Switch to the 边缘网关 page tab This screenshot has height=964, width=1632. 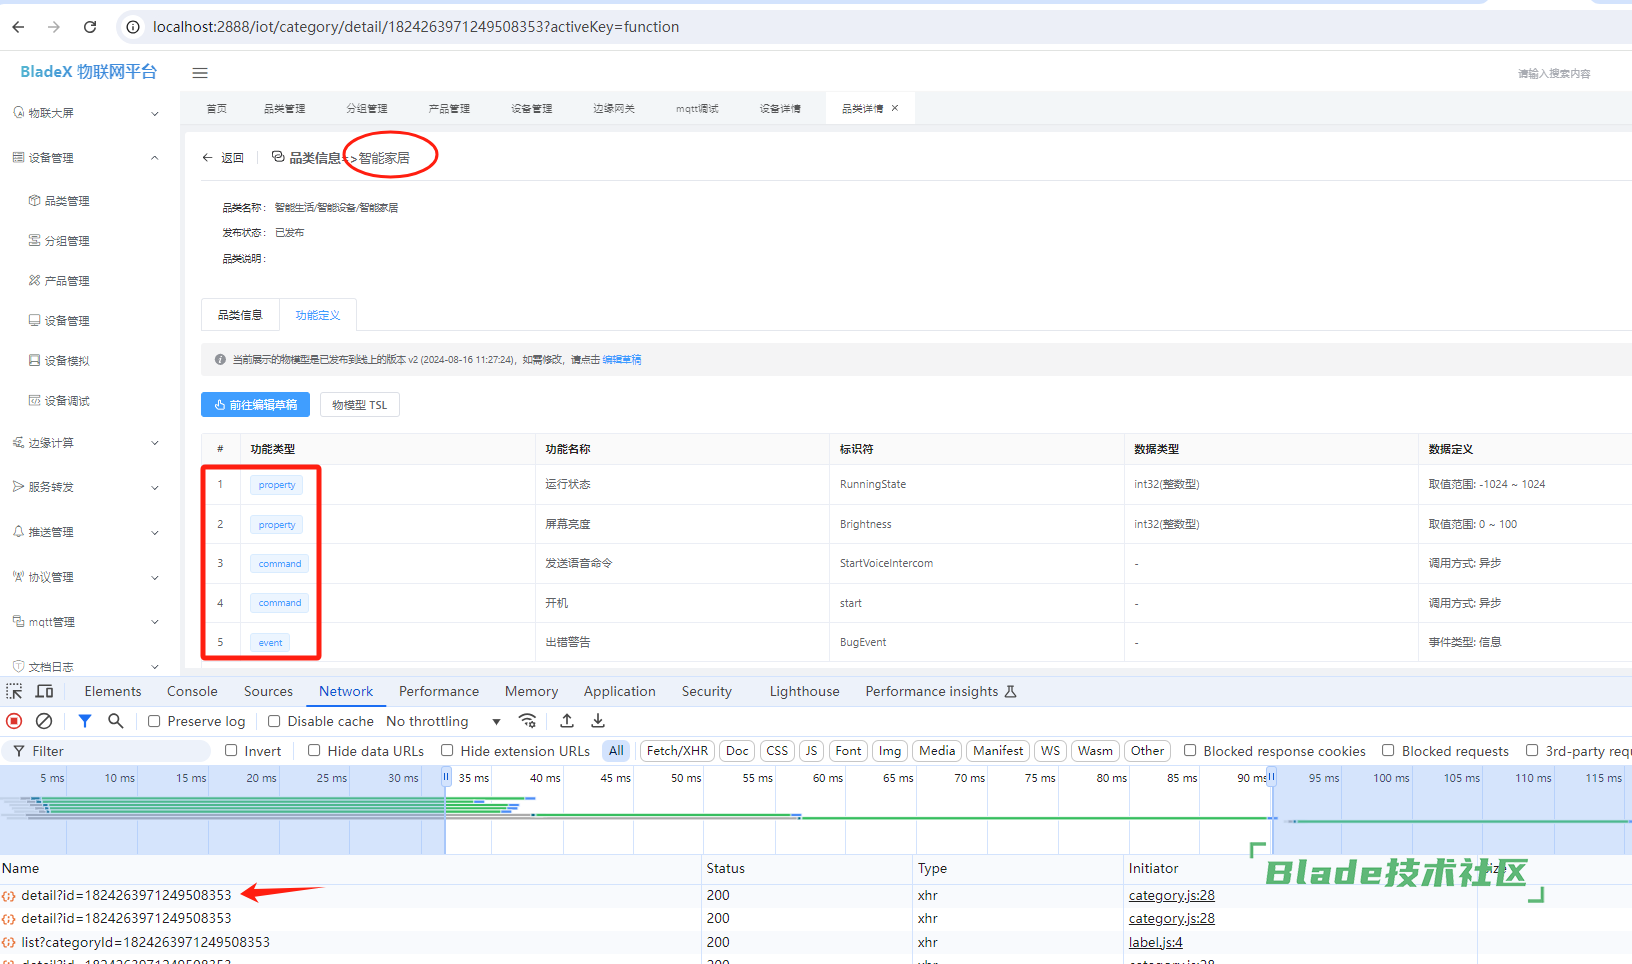(x=614, y=108)
